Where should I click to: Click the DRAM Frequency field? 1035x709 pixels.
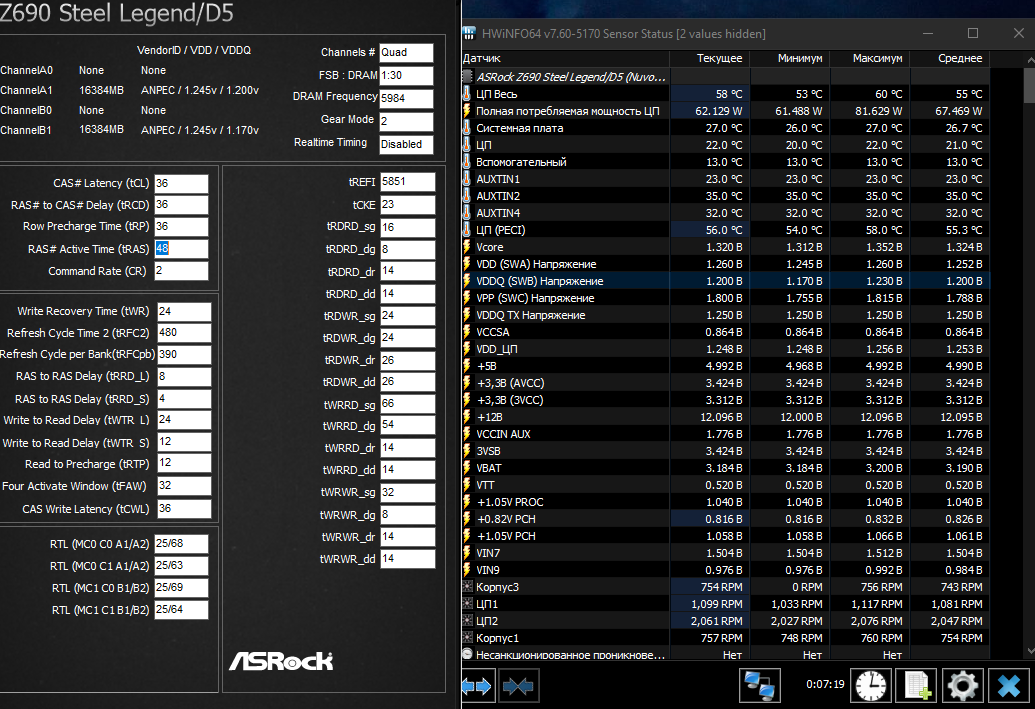407,98
